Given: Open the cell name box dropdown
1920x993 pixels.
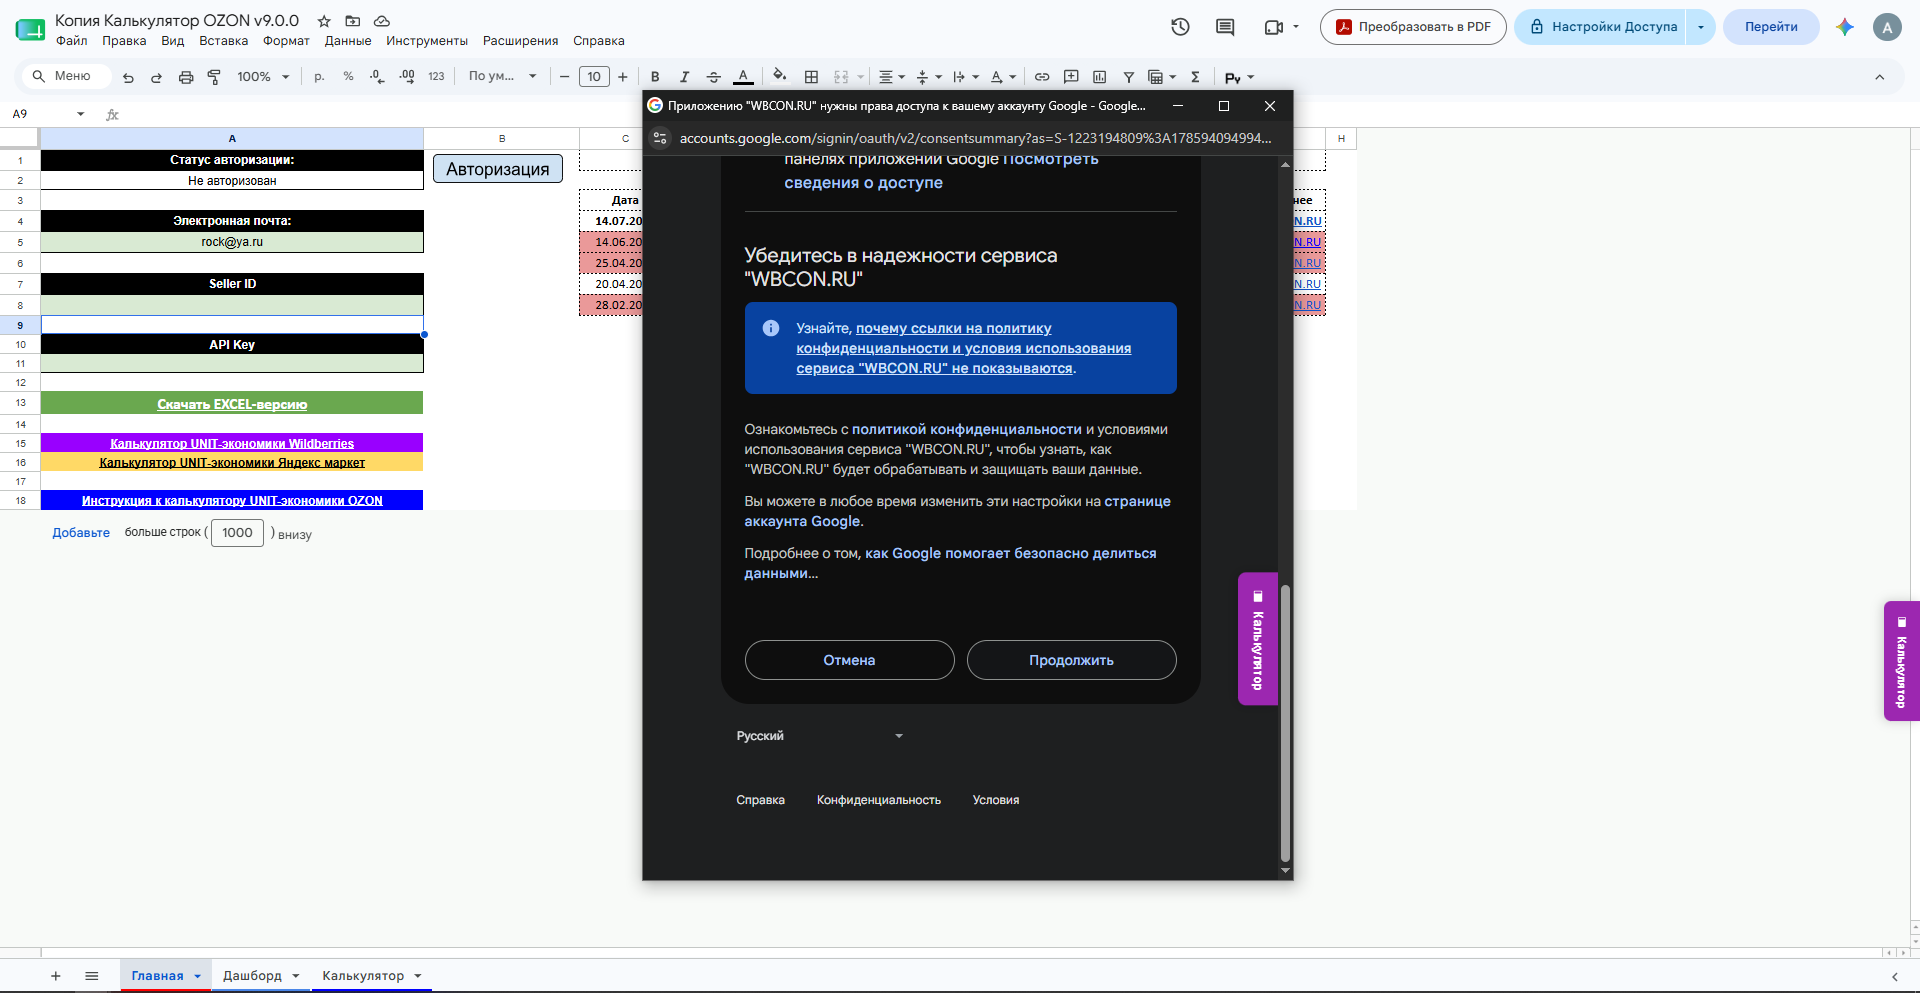Looking at the screenshot, I should click(81, 114).
